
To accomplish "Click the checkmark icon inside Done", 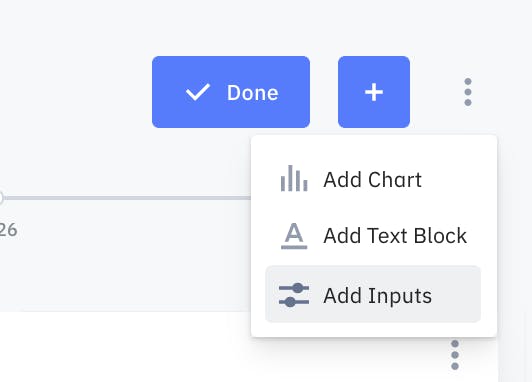I will tap(198, 92).
